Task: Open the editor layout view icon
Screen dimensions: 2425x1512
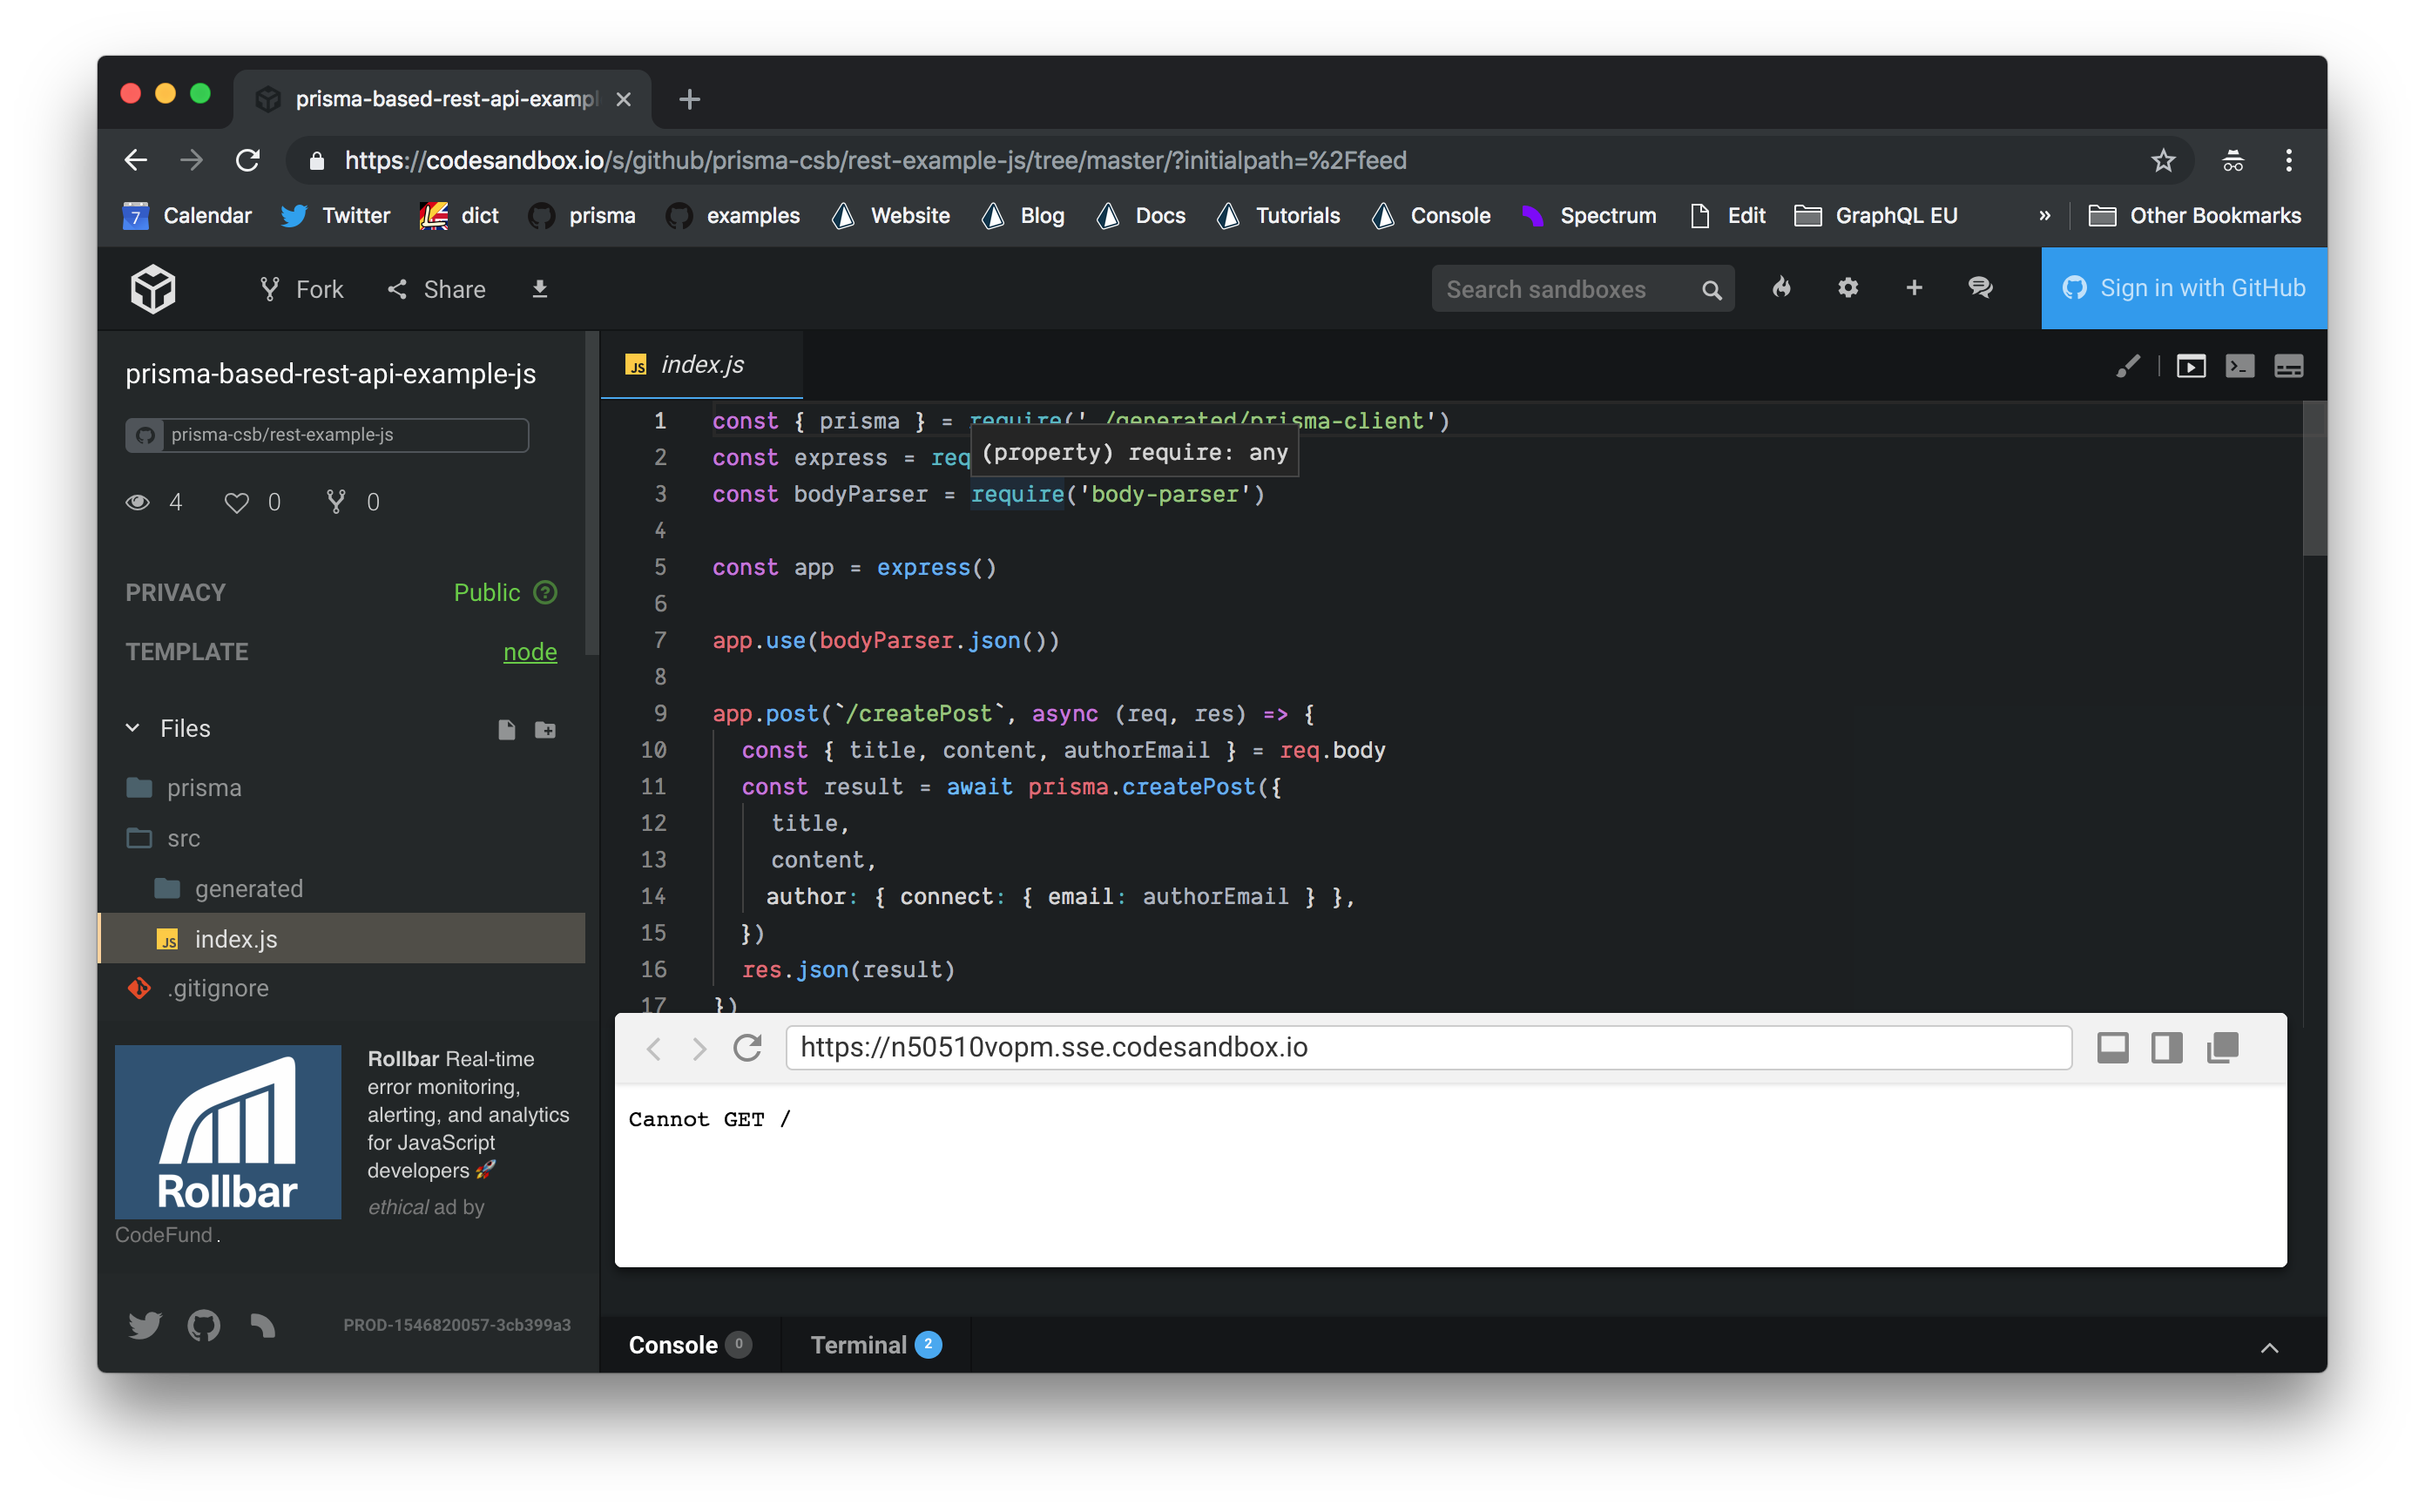Action: click(x=2289, y=366)
